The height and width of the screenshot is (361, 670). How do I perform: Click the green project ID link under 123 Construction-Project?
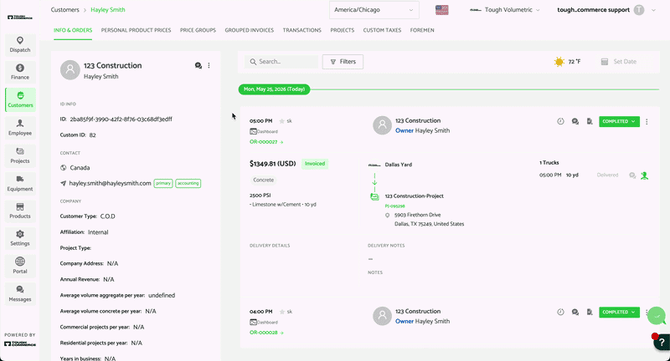pos(395,206)
